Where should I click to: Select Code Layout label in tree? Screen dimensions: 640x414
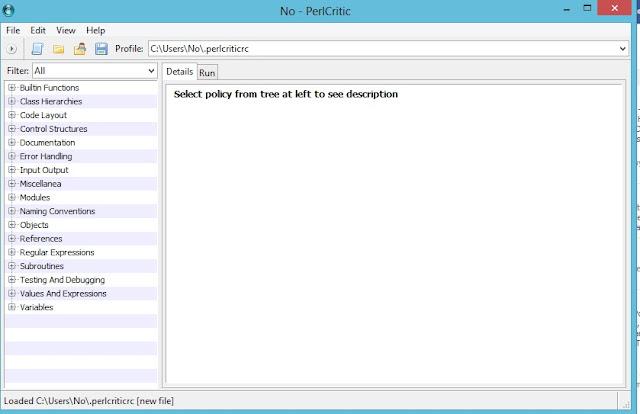(43, 115)
